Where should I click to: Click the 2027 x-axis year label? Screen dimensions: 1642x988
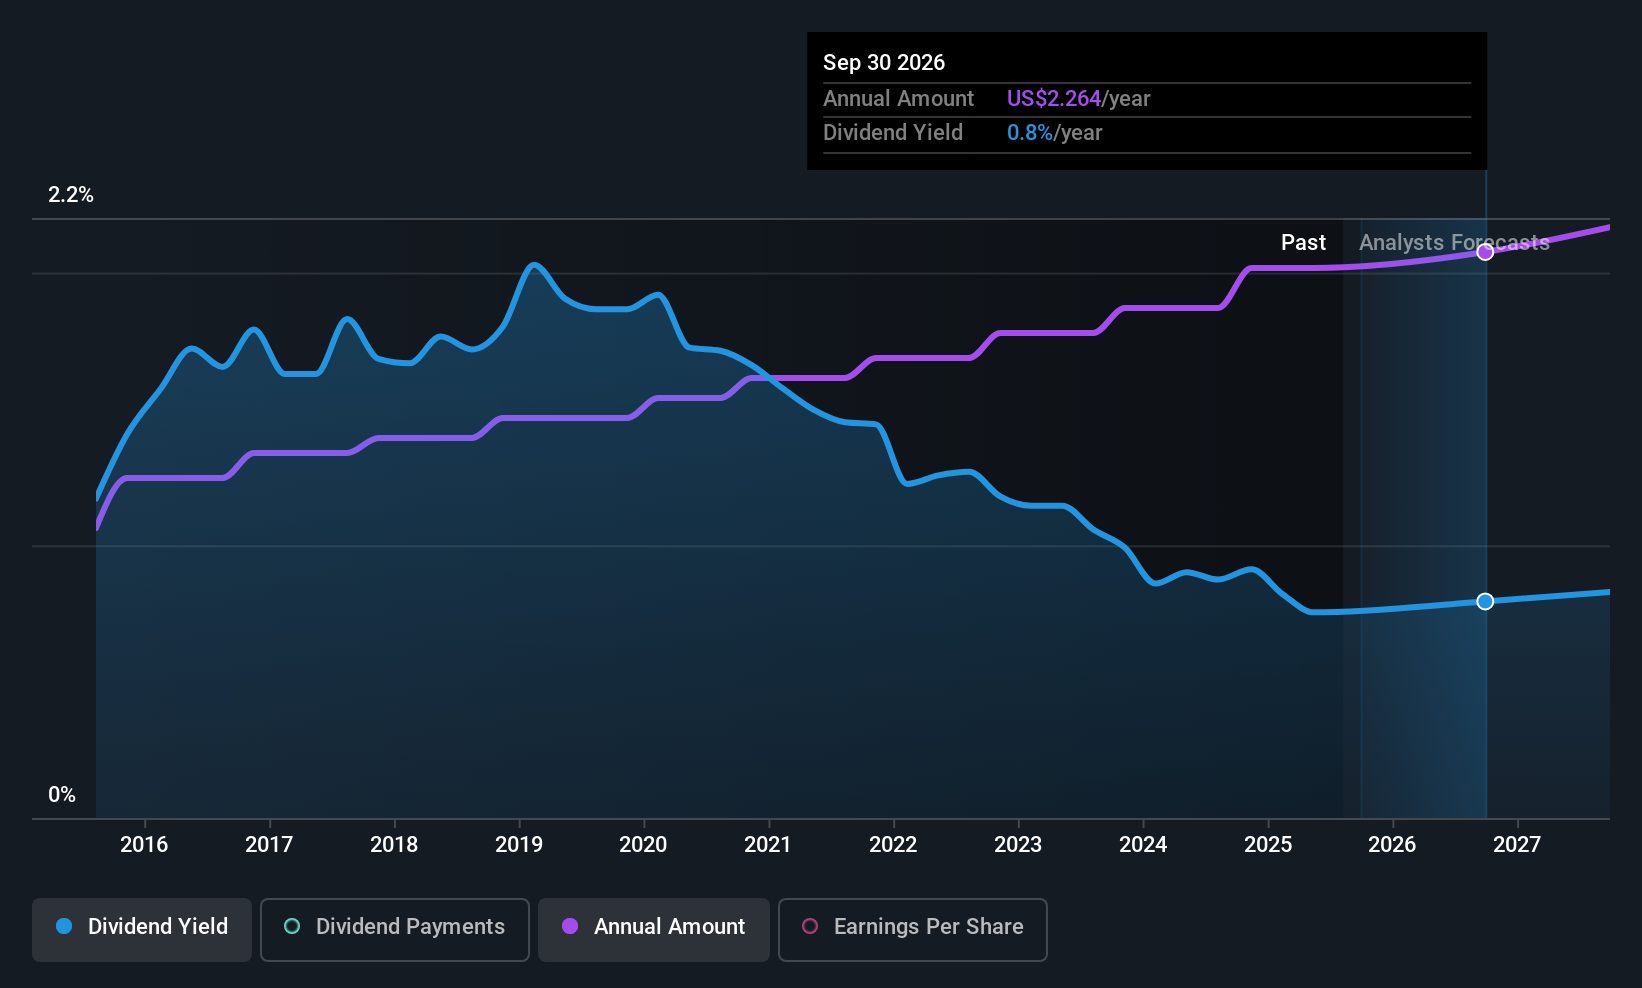(x=1517, y=844)
